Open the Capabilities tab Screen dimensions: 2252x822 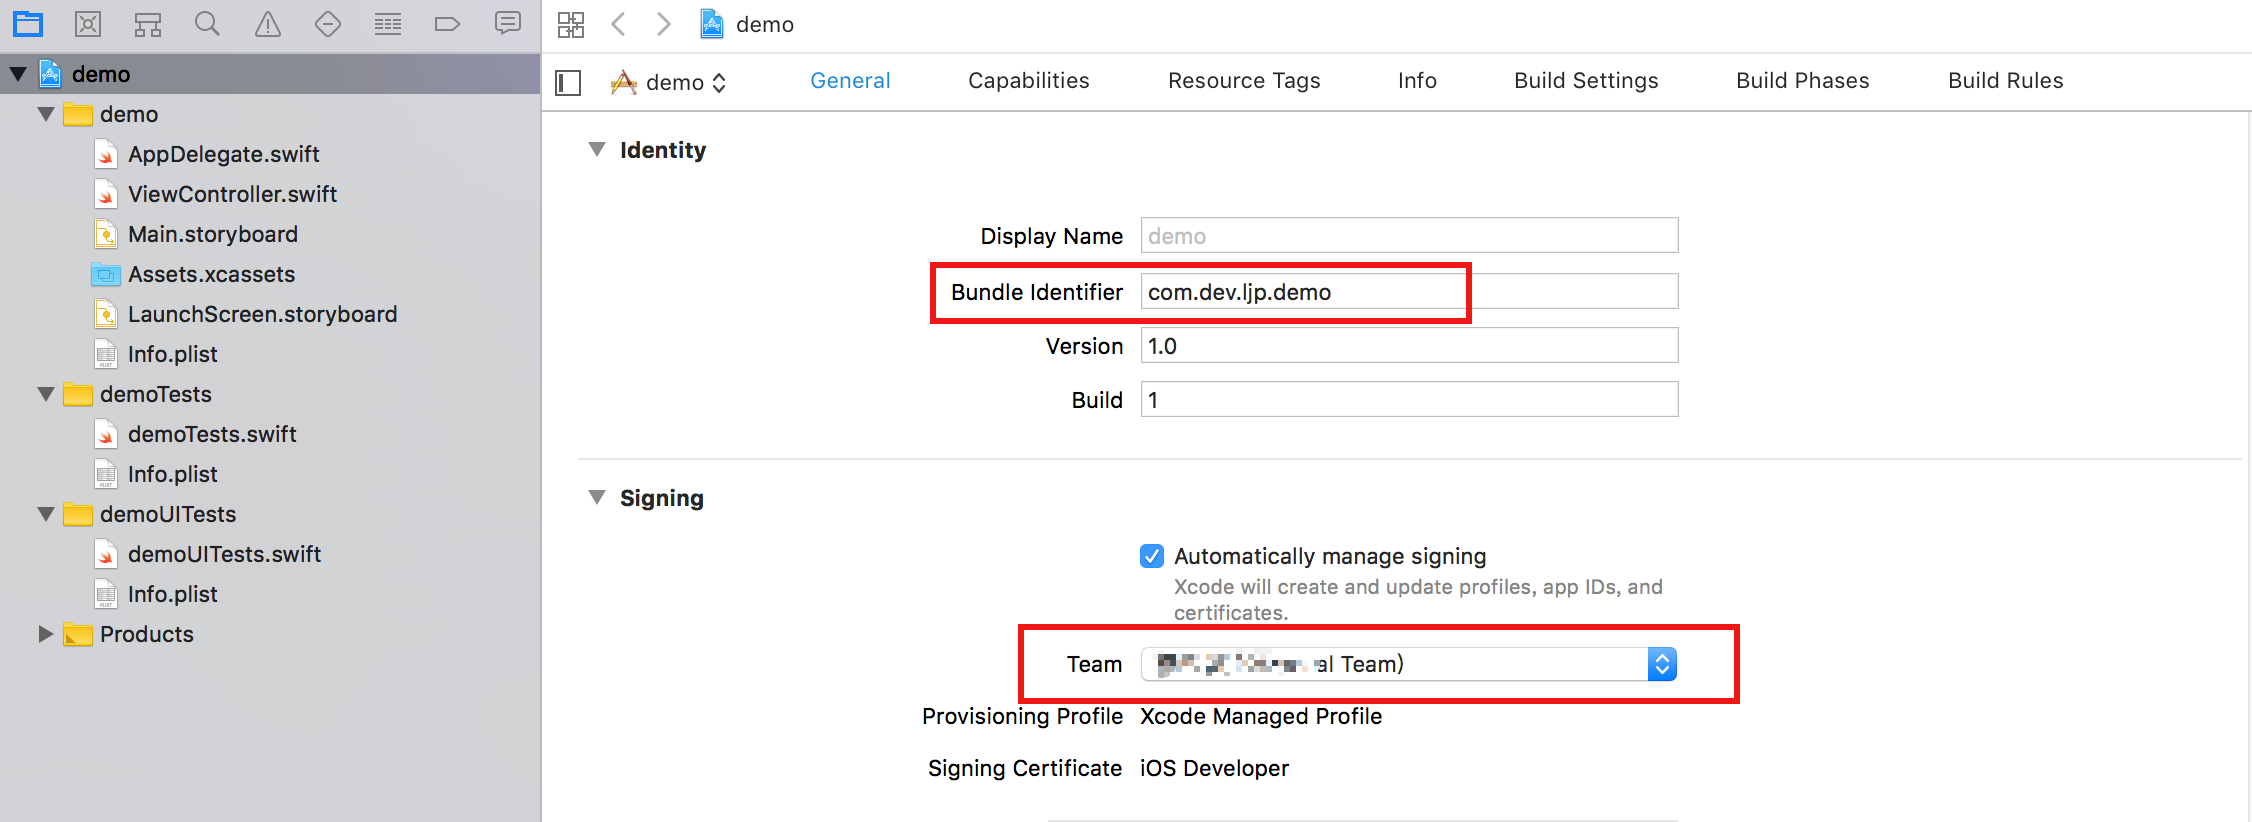(1028, 81)
